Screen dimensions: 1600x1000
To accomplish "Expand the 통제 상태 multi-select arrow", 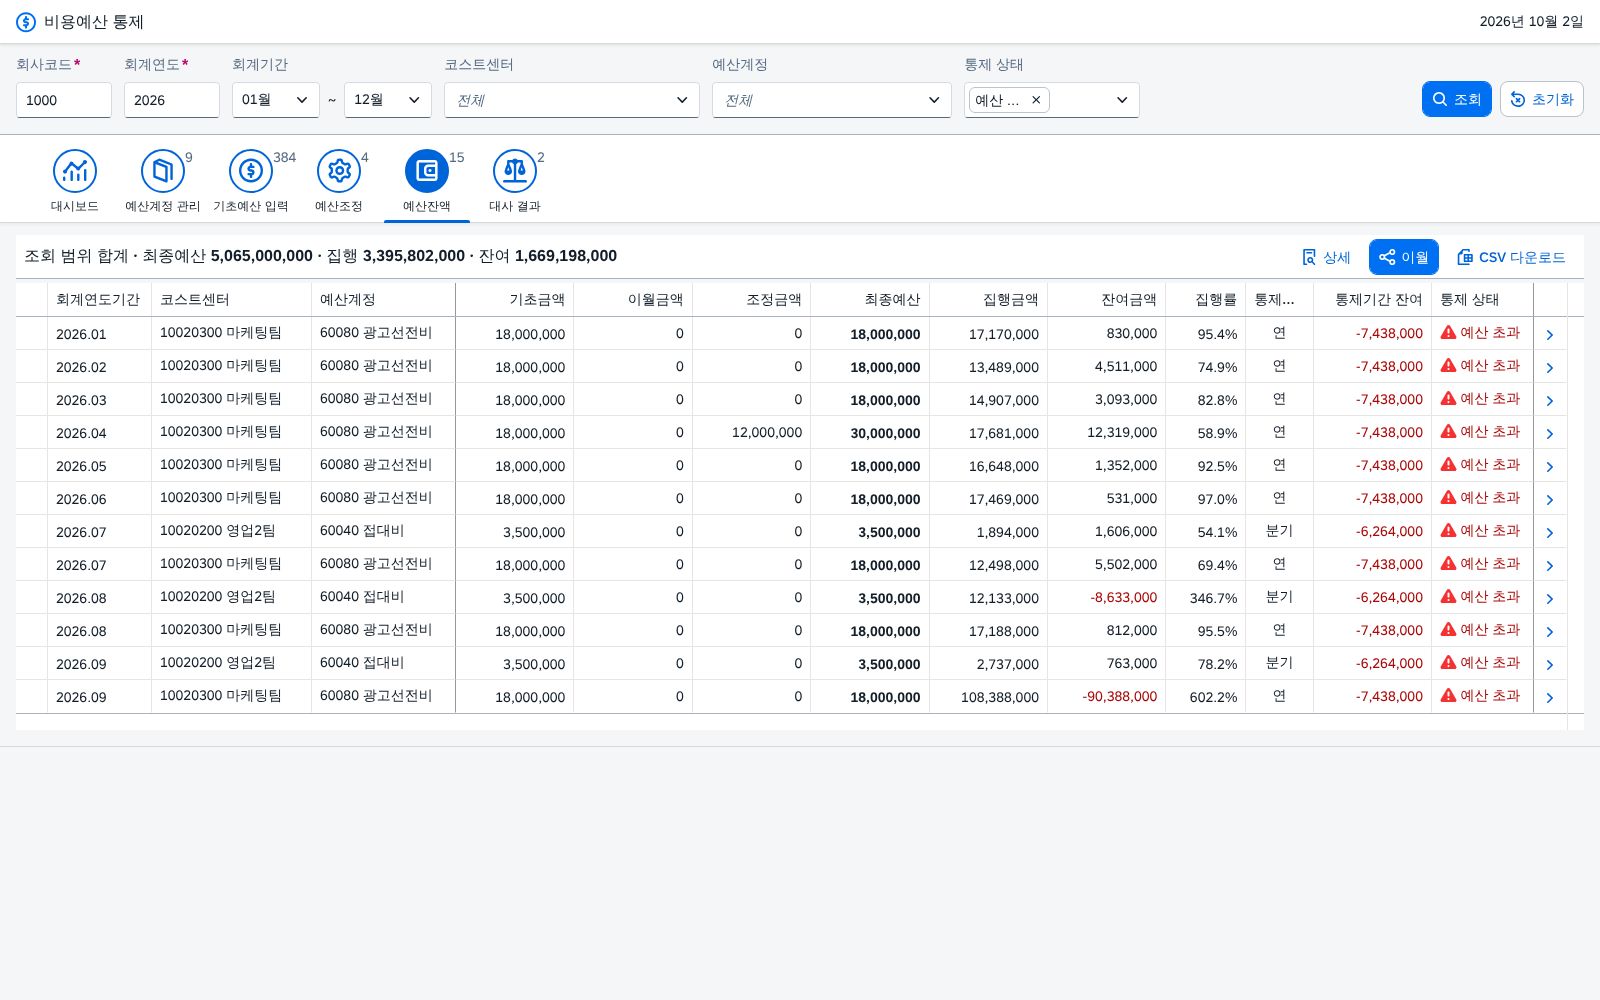I will 1122,100.
